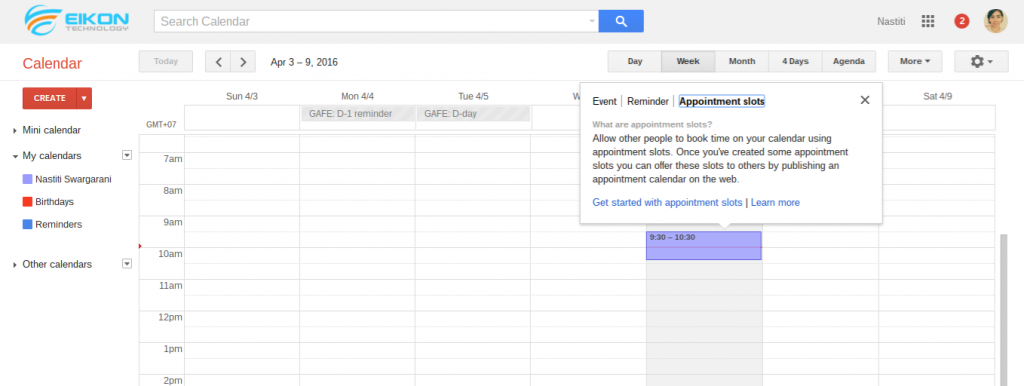Click the Apr 3 – 9, 2016 date range

(x=304, y=63)
